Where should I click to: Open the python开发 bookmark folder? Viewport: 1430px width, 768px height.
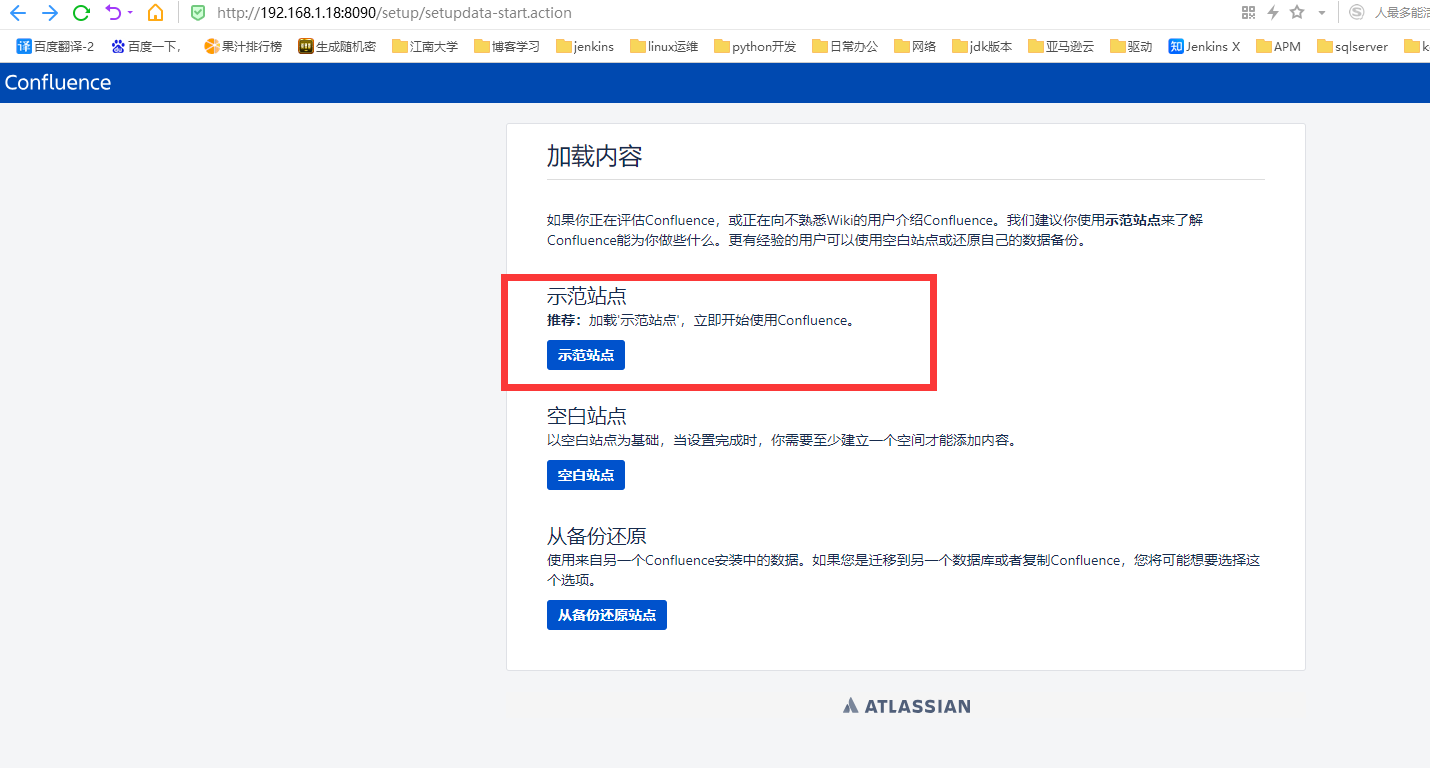pos(755,46)
